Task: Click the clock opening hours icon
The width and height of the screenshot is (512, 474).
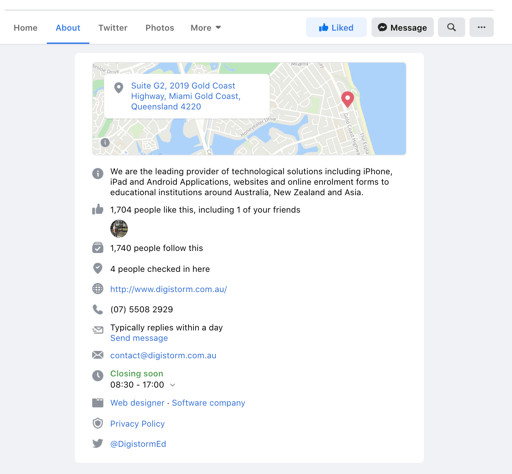Action: [98, 376]
